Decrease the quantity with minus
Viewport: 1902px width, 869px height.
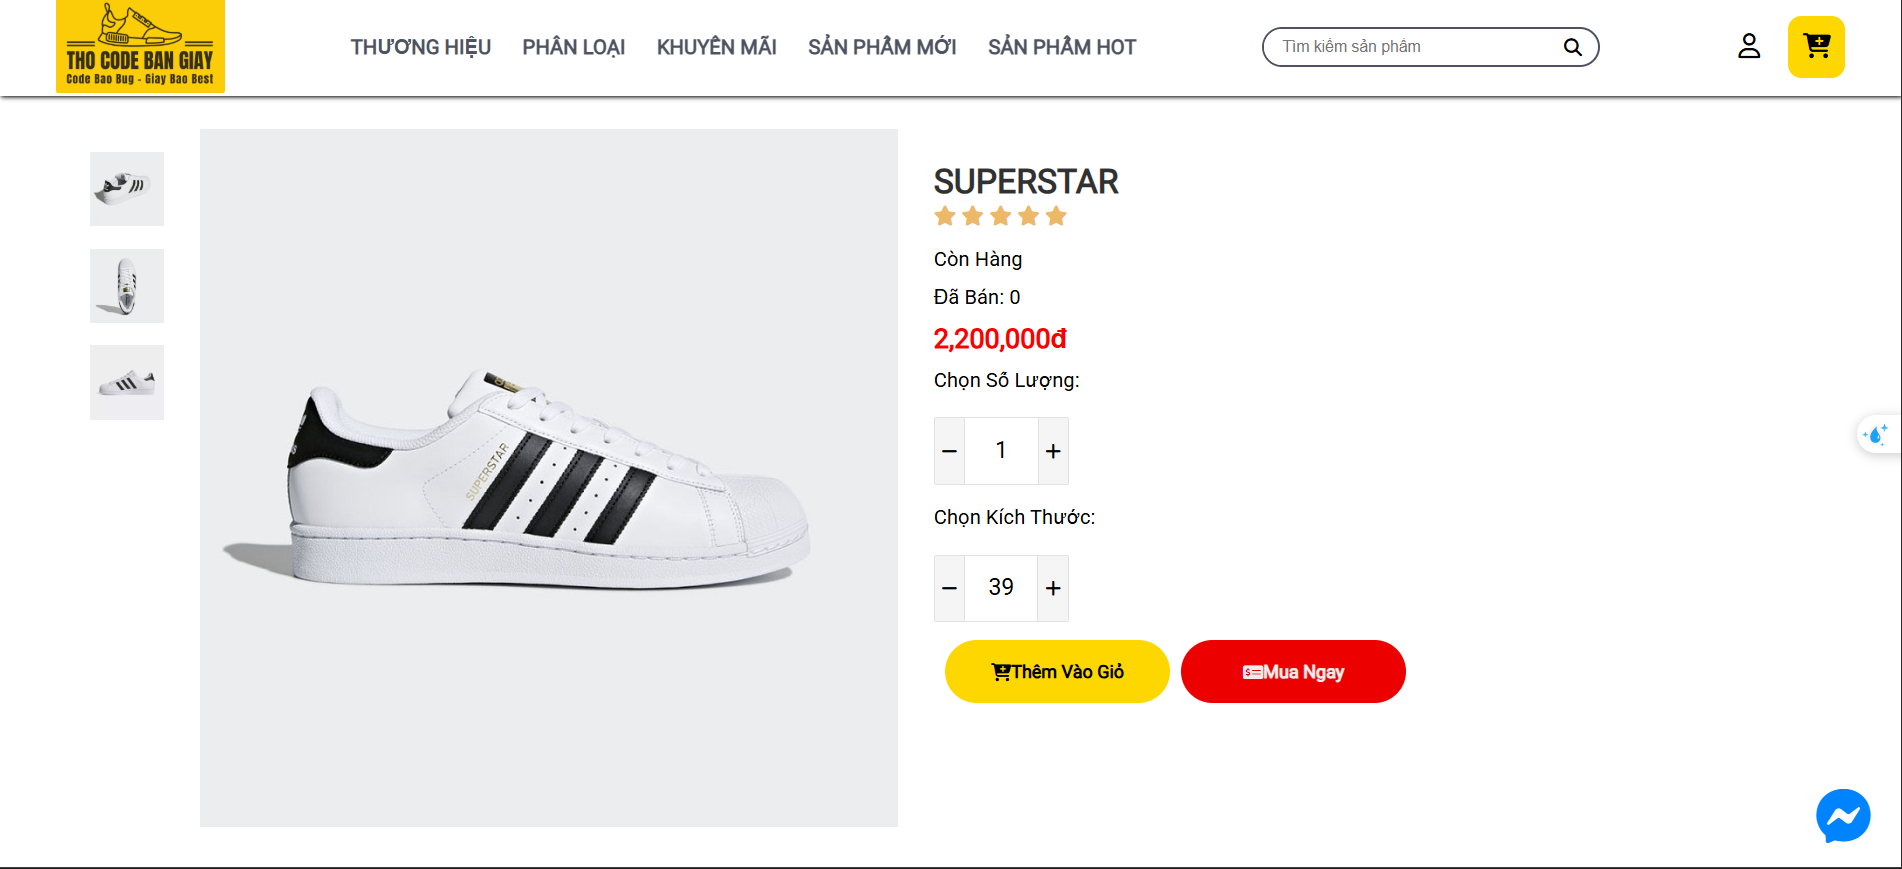tap(950, 451)
